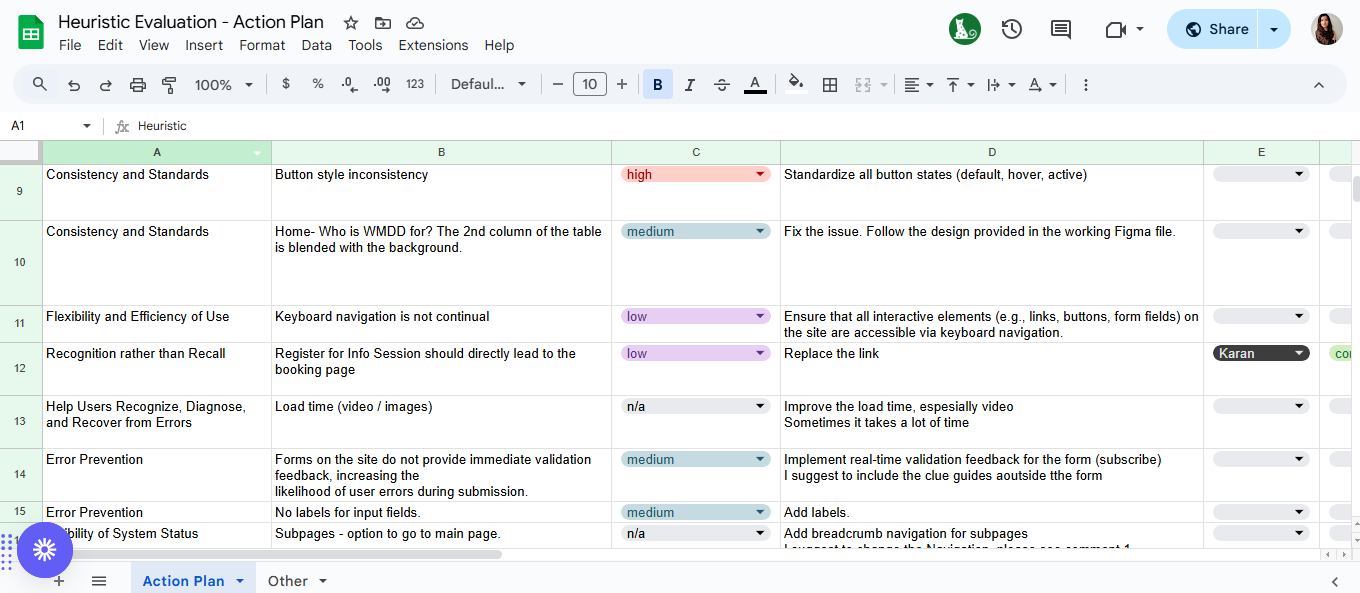The width and height of the screenshot is (1360, 593).
Task: Activate the paint format tool
Action: click(169, 85)
